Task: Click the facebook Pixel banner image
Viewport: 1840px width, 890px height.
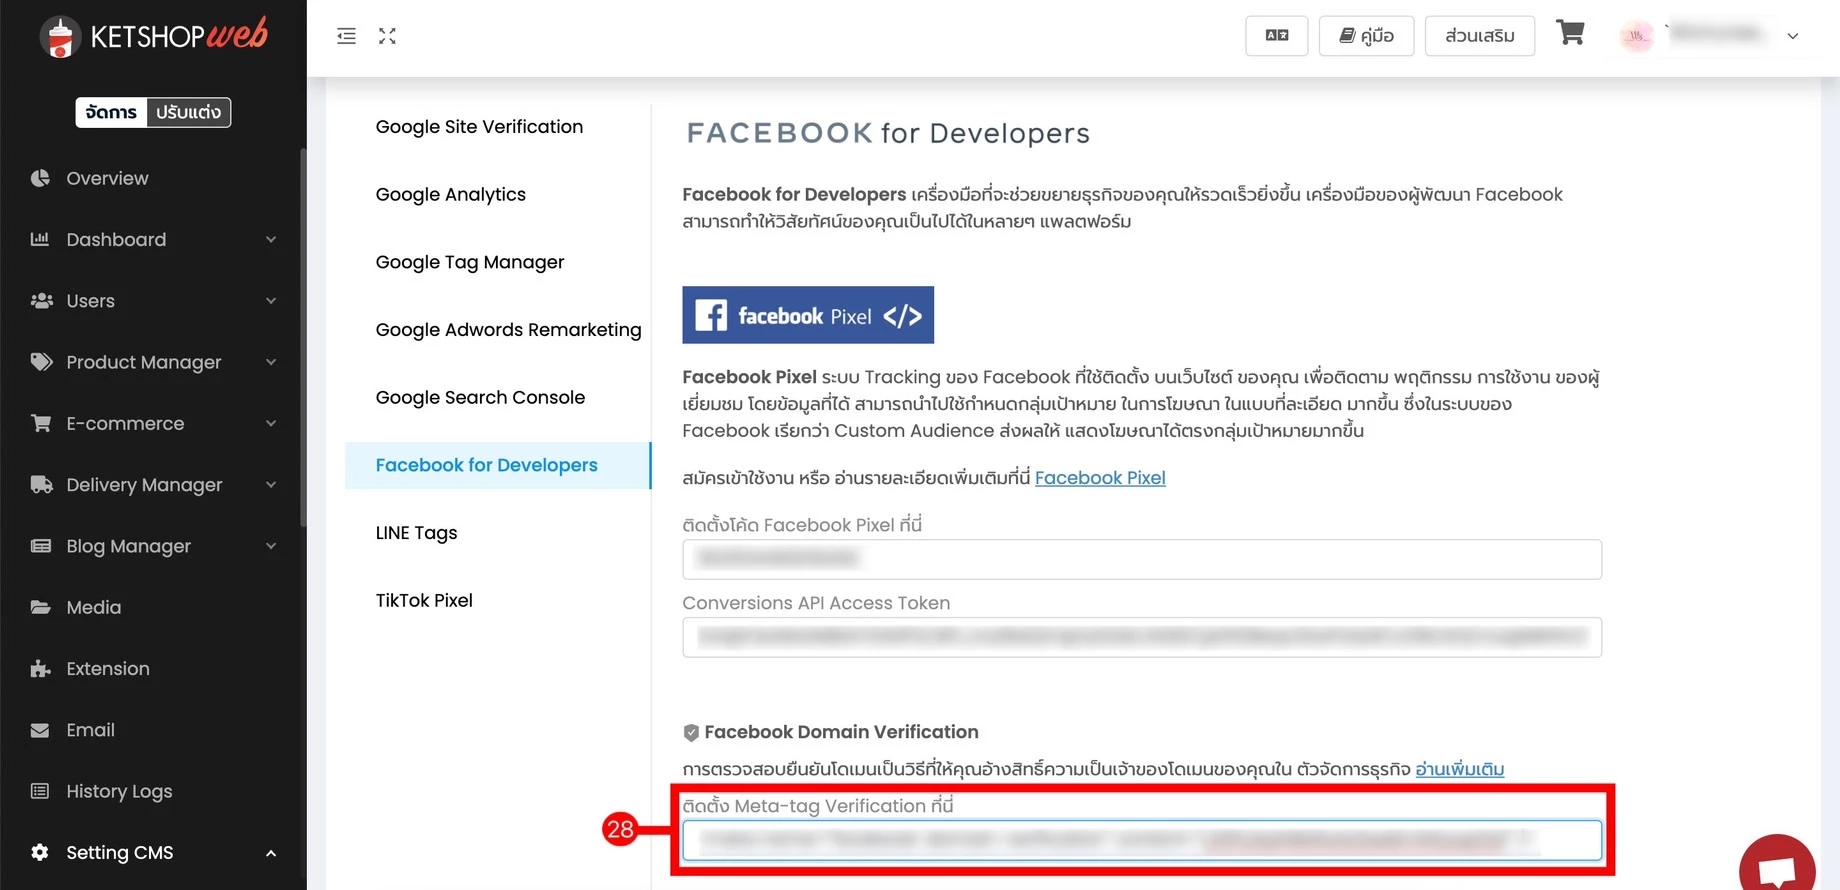Action: (808, 315)
